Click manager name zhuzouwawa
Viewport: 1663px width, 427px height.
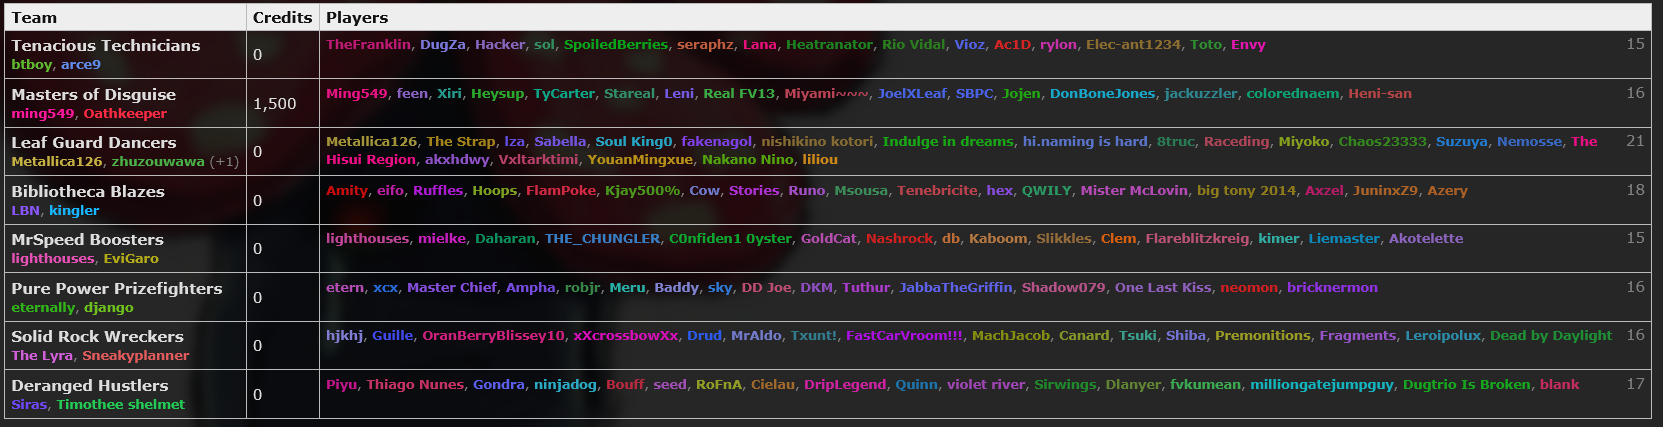point(158,161)
